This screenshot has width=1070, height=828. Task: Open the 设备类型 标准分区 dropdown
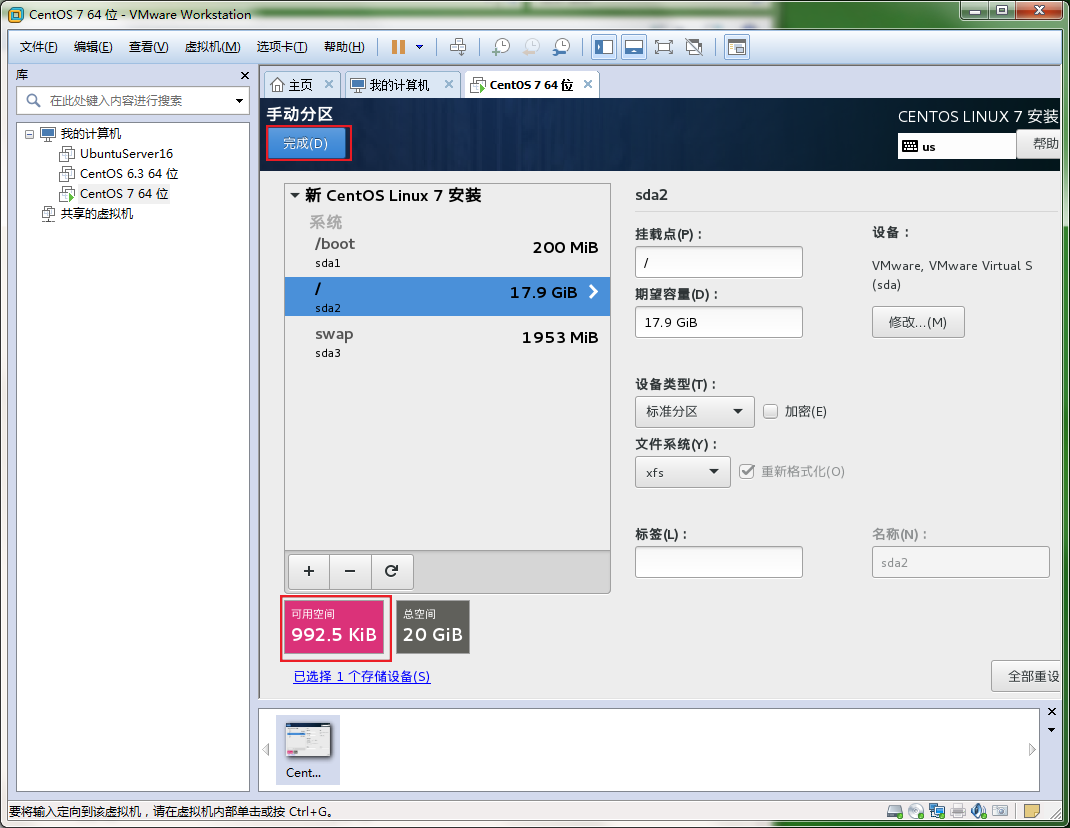click(695, 412)
